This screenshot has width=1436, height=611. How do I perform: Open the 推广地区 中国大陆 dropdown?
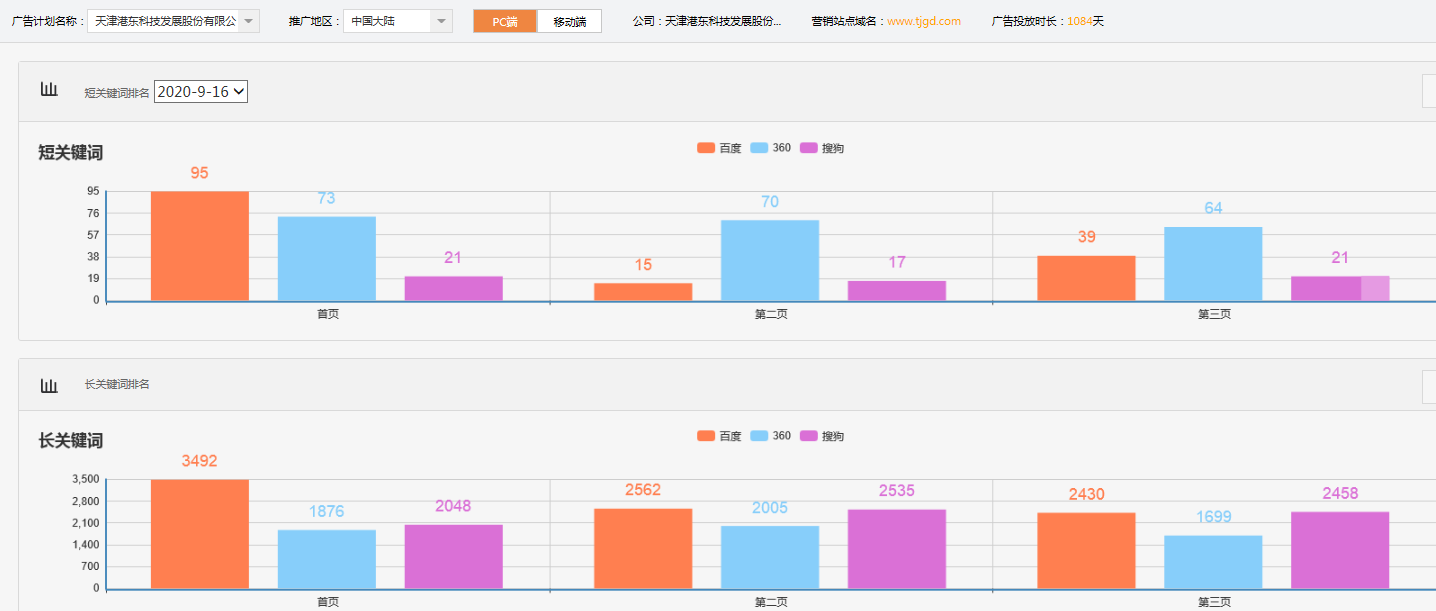point(397,21)
